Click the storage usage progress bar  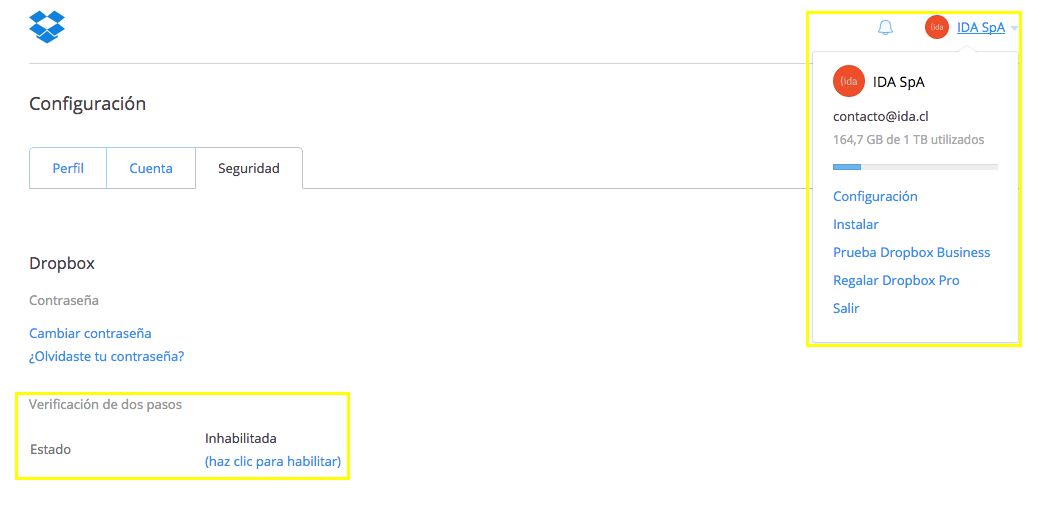[915, 166]
